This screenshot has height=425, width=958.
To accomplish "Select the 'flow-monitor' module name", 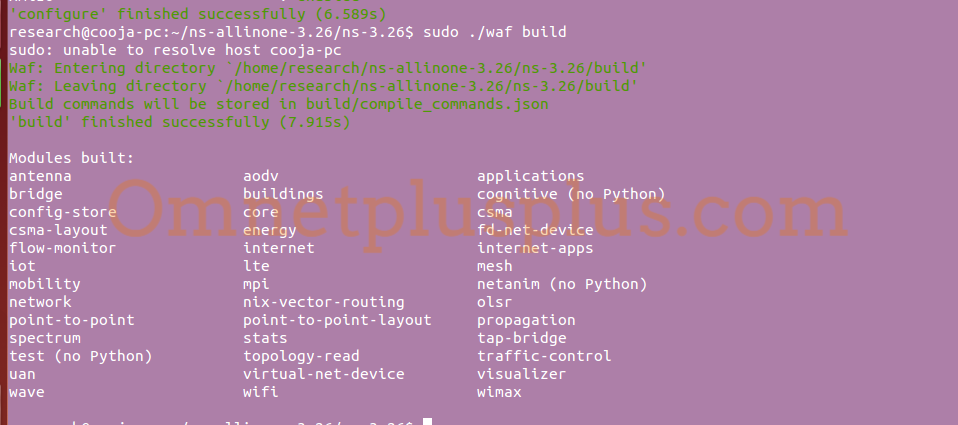I will [62, 248].
